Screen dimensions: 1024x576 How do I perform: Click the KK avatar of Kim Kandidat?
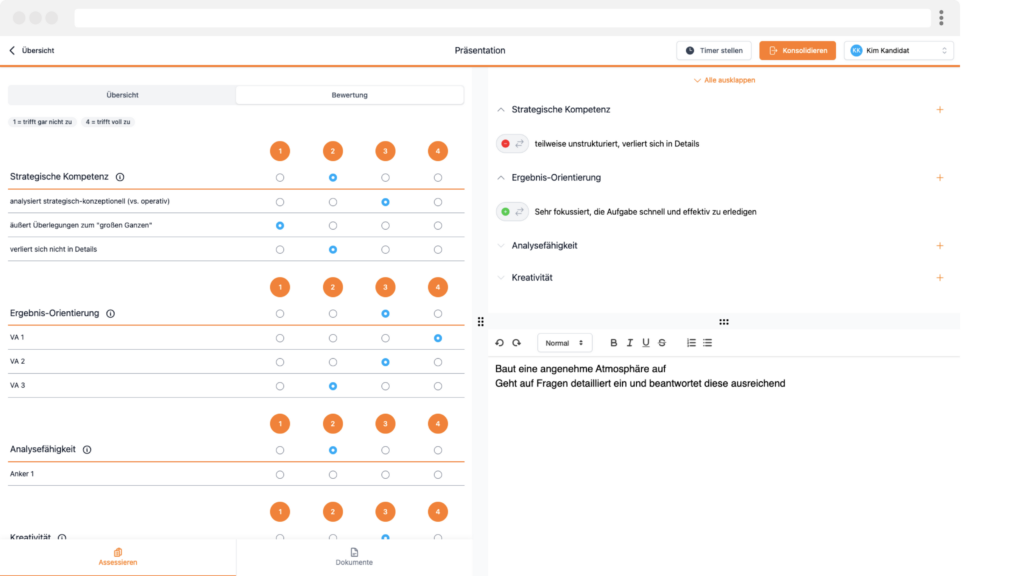[856, 50]
